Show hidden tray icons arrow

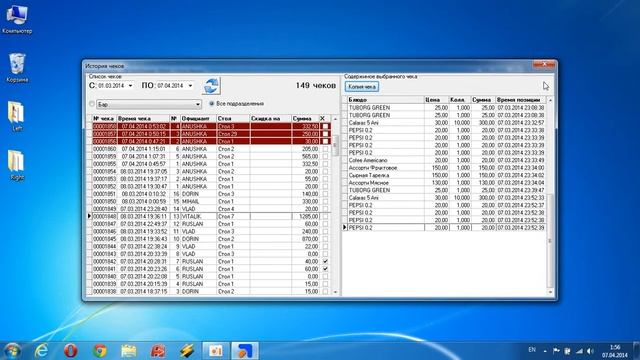coord(545,351)
